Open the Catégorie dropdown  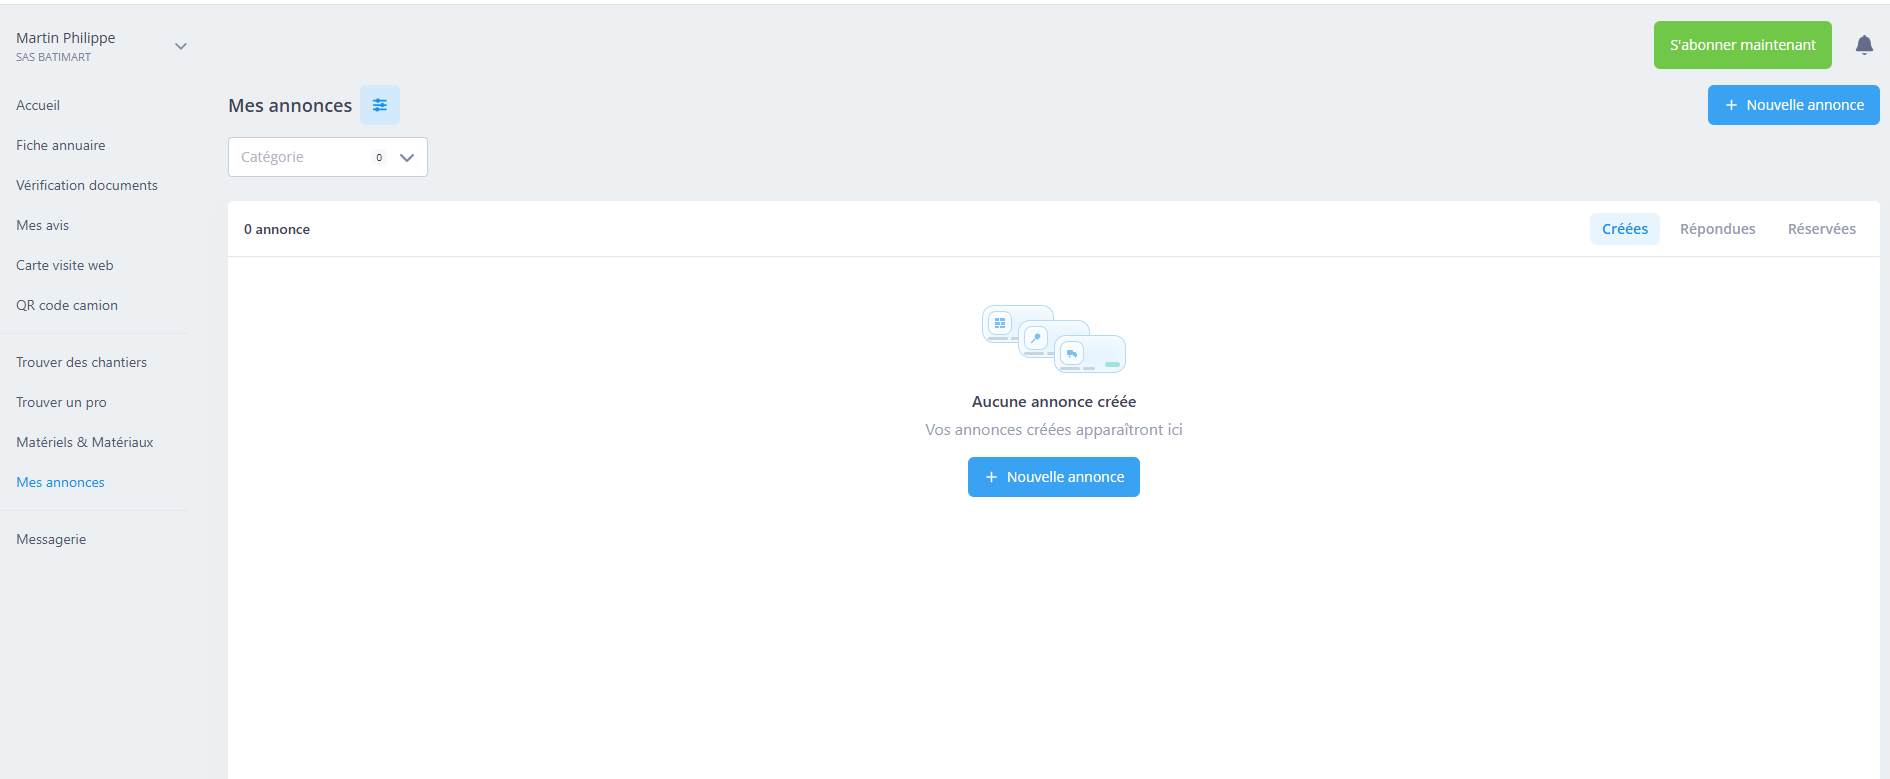coord(328,157)
